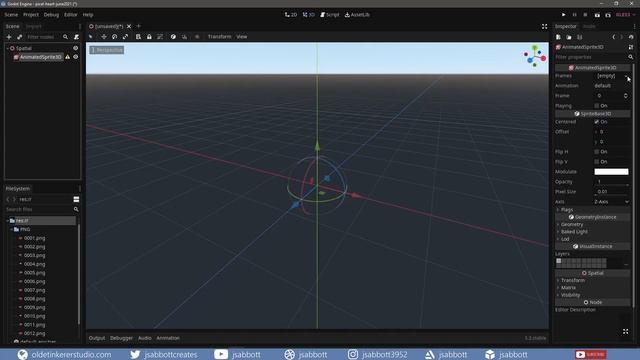
Task: Choose the Move Mode tool
Action: (x=104, y=37)
